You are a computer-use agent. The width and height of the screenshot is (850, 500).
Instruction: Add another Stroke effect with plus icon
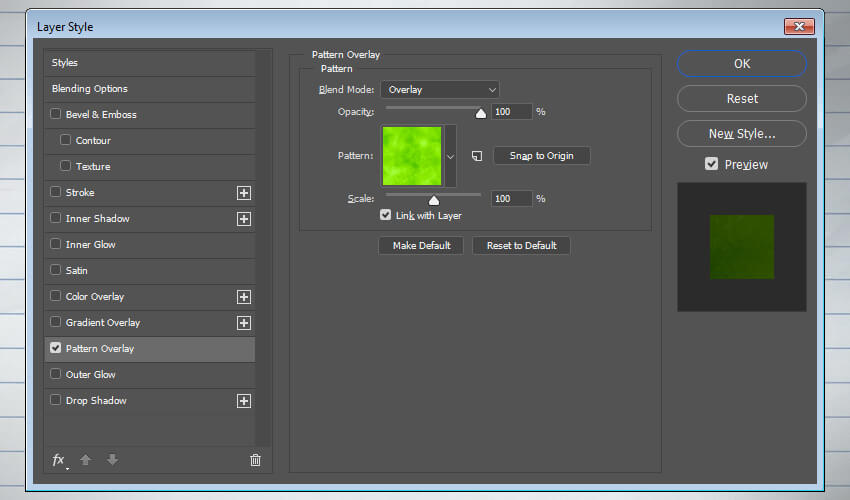coord(244,193)
